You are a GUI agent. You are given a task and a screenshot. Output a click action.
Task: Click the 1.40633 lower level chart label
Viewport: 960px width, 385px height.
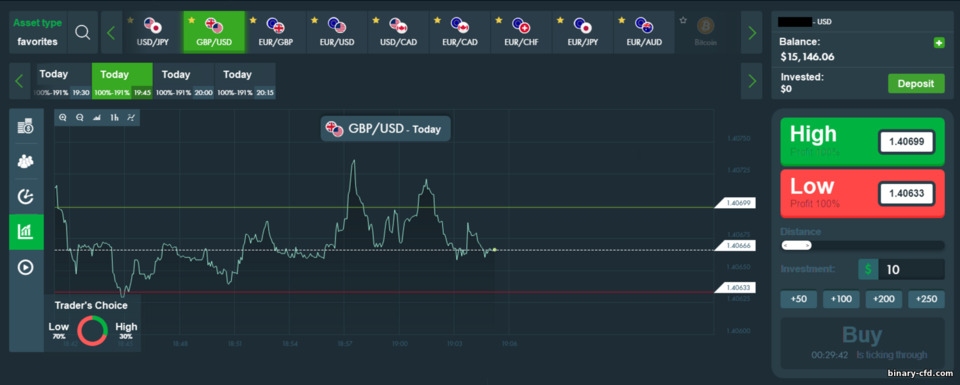click(x=735, y=288)
